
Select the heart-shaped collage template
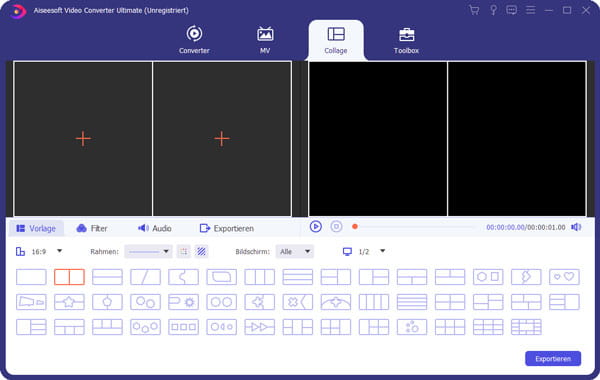coord(564,277)
